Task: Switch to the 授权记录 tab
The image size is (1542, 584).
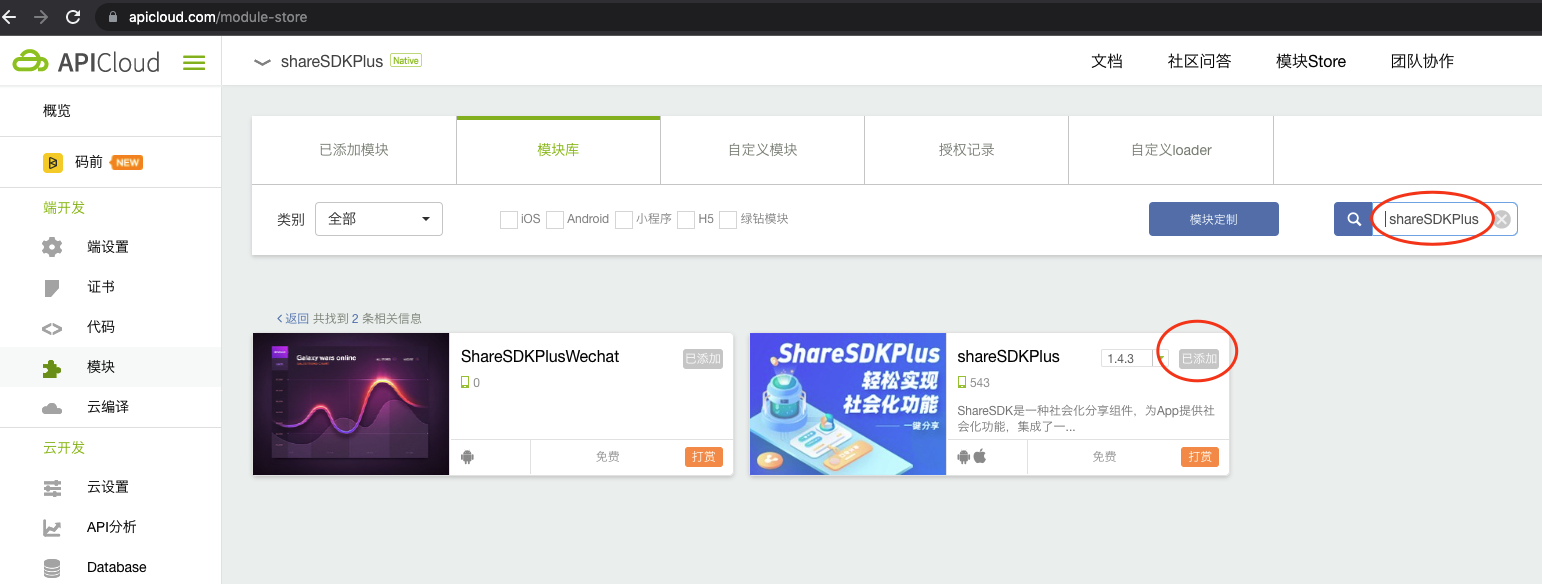Action: (967, 150)
